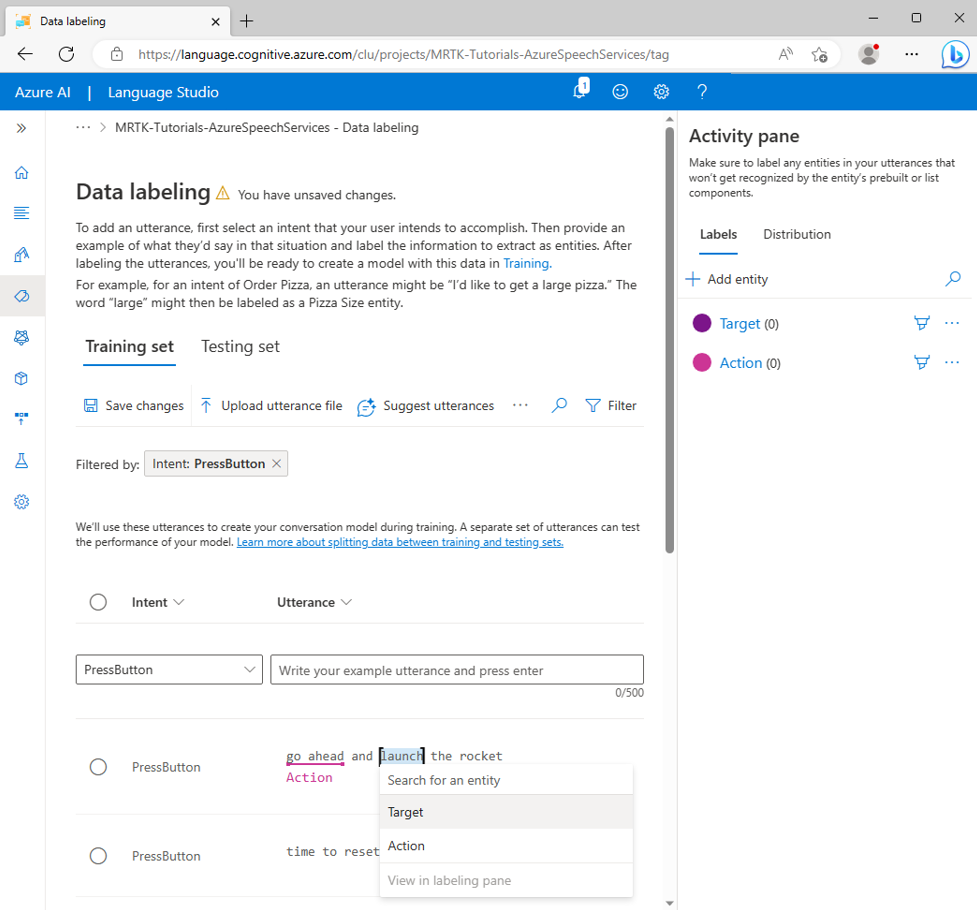Open the feedback smiley icon
Screen dimensions: 977x910
point(620,92)
